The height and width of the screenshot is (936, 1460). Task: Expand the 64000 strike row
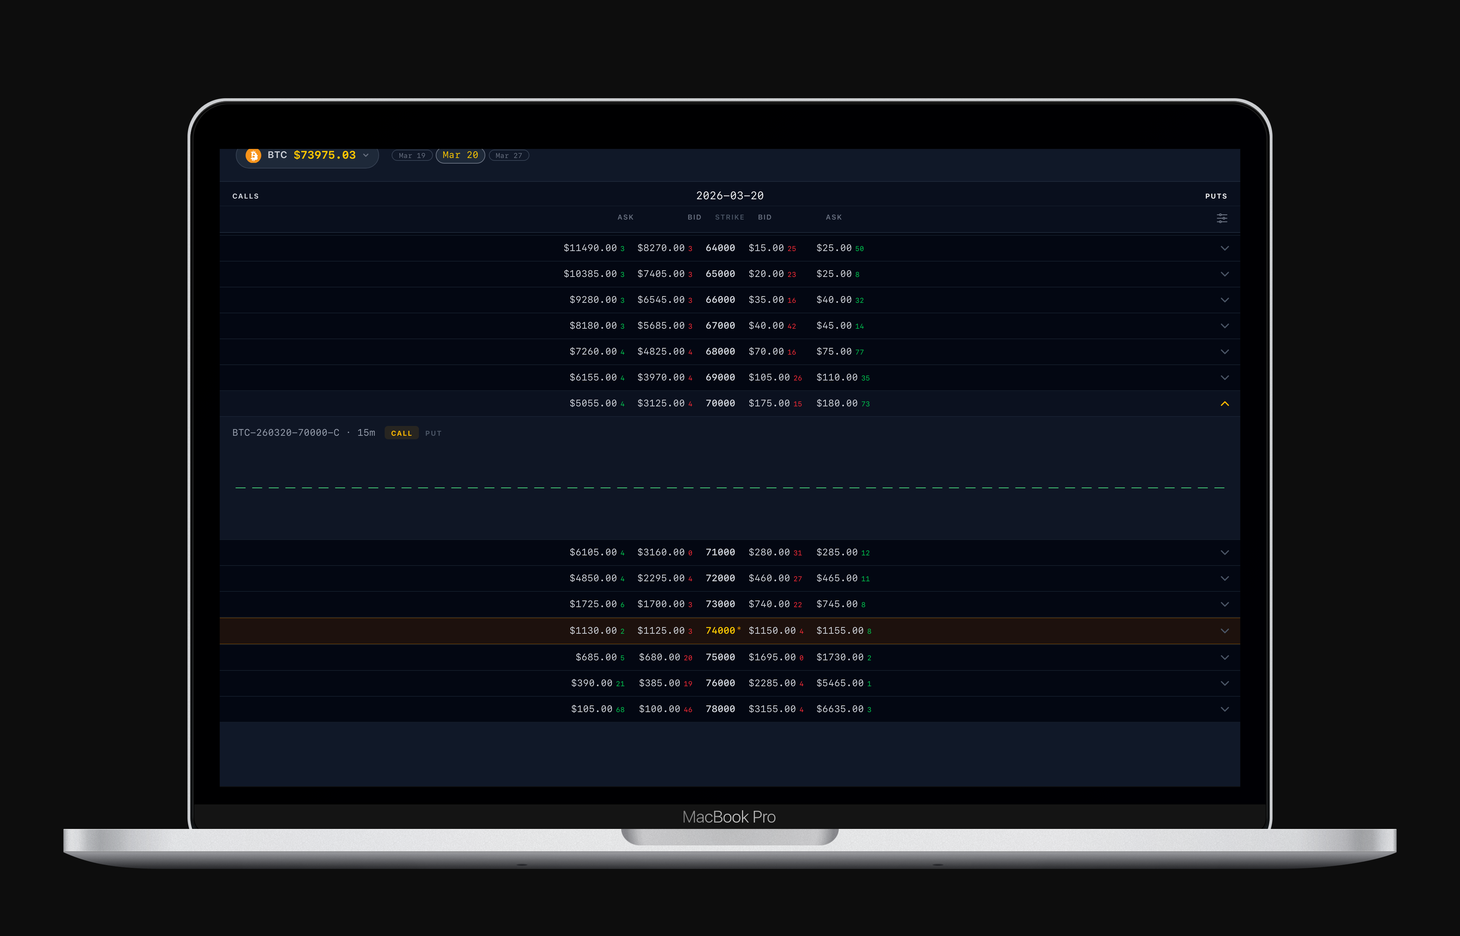(1224, 248)
